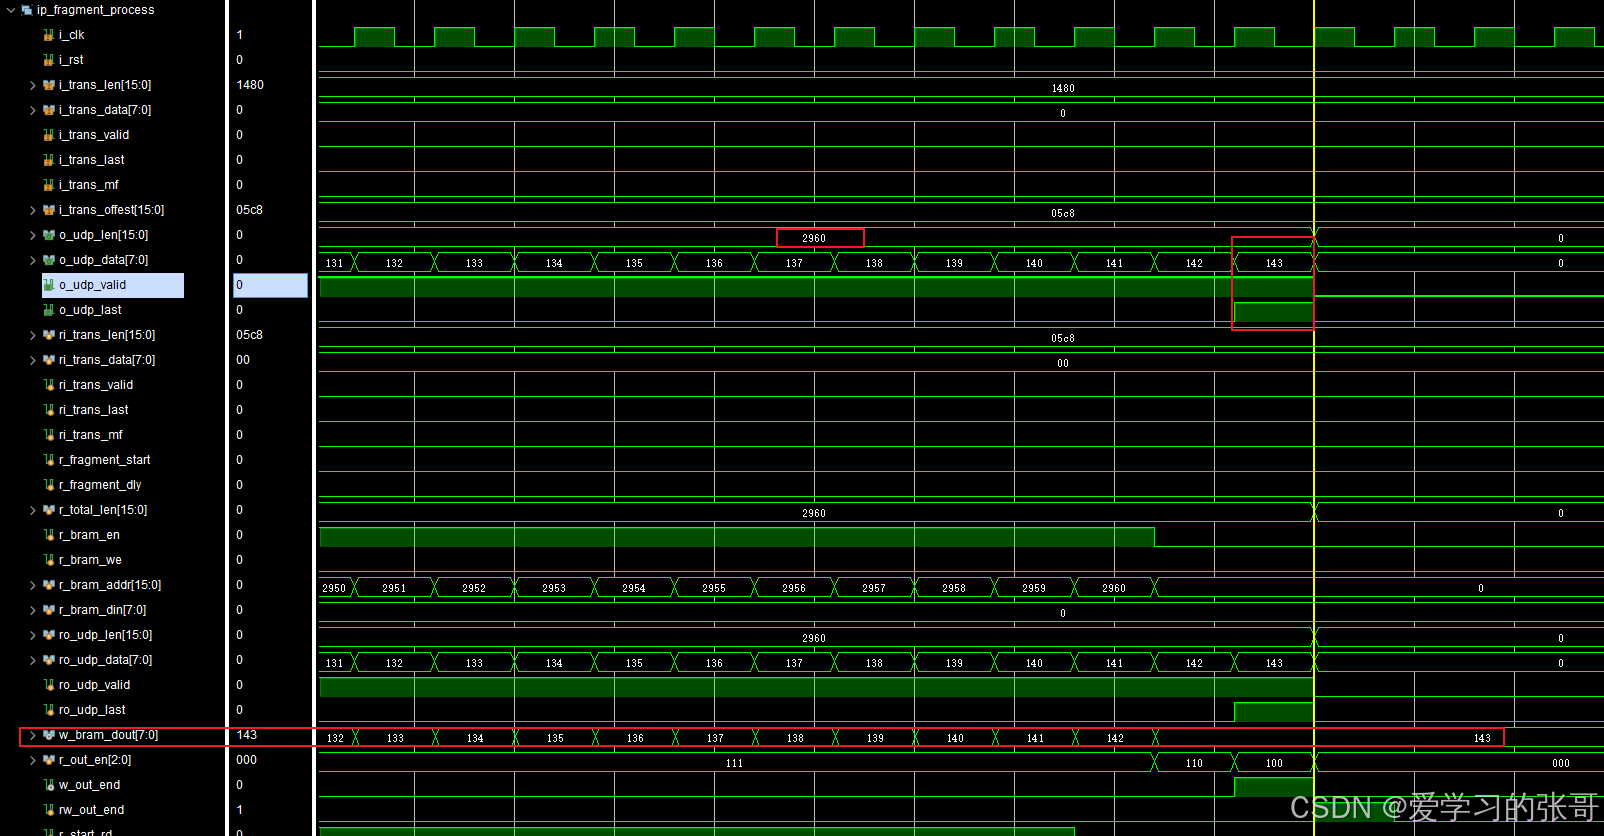Screen dimensions: 1604x836
Task: Click the 2960 segment of o_udp_len waveform
Action: pyautogui.click(x=814, y=238)
